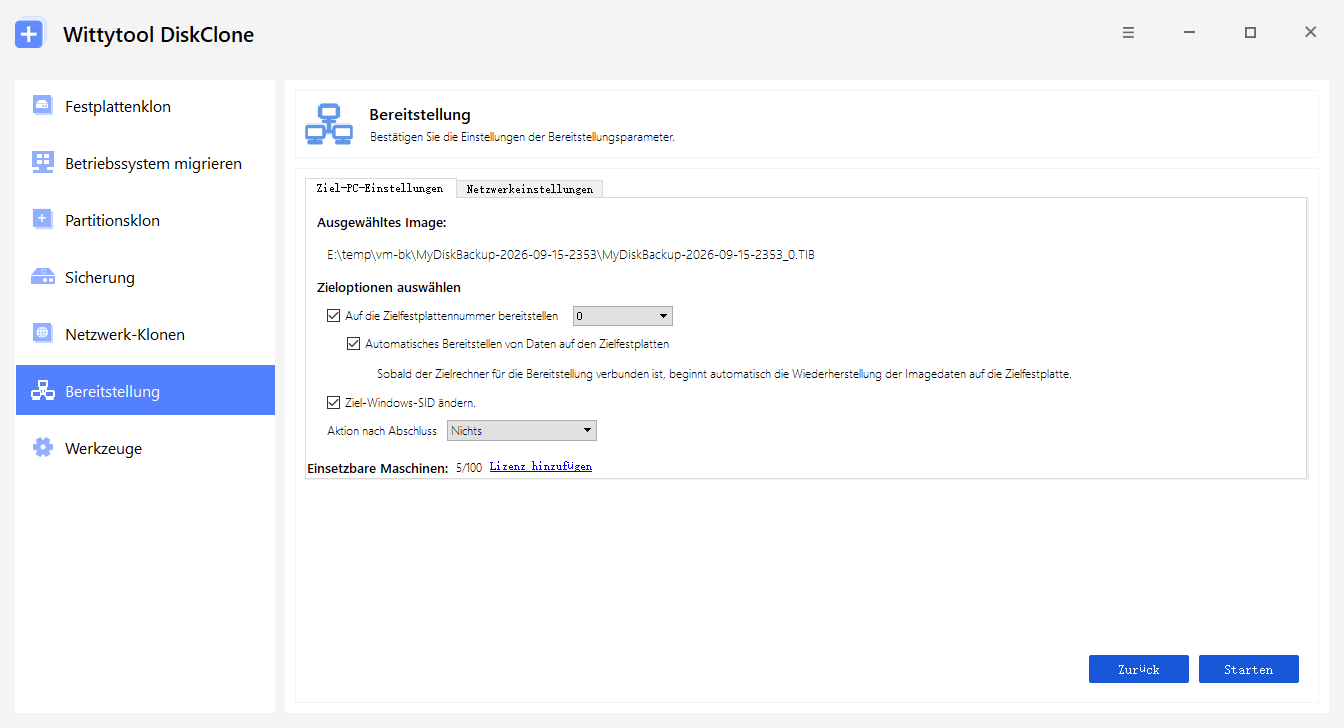This screenshot has height=728, width=1344.
Task: Go to Partitionsklon section
Action: tap(145, 220)
